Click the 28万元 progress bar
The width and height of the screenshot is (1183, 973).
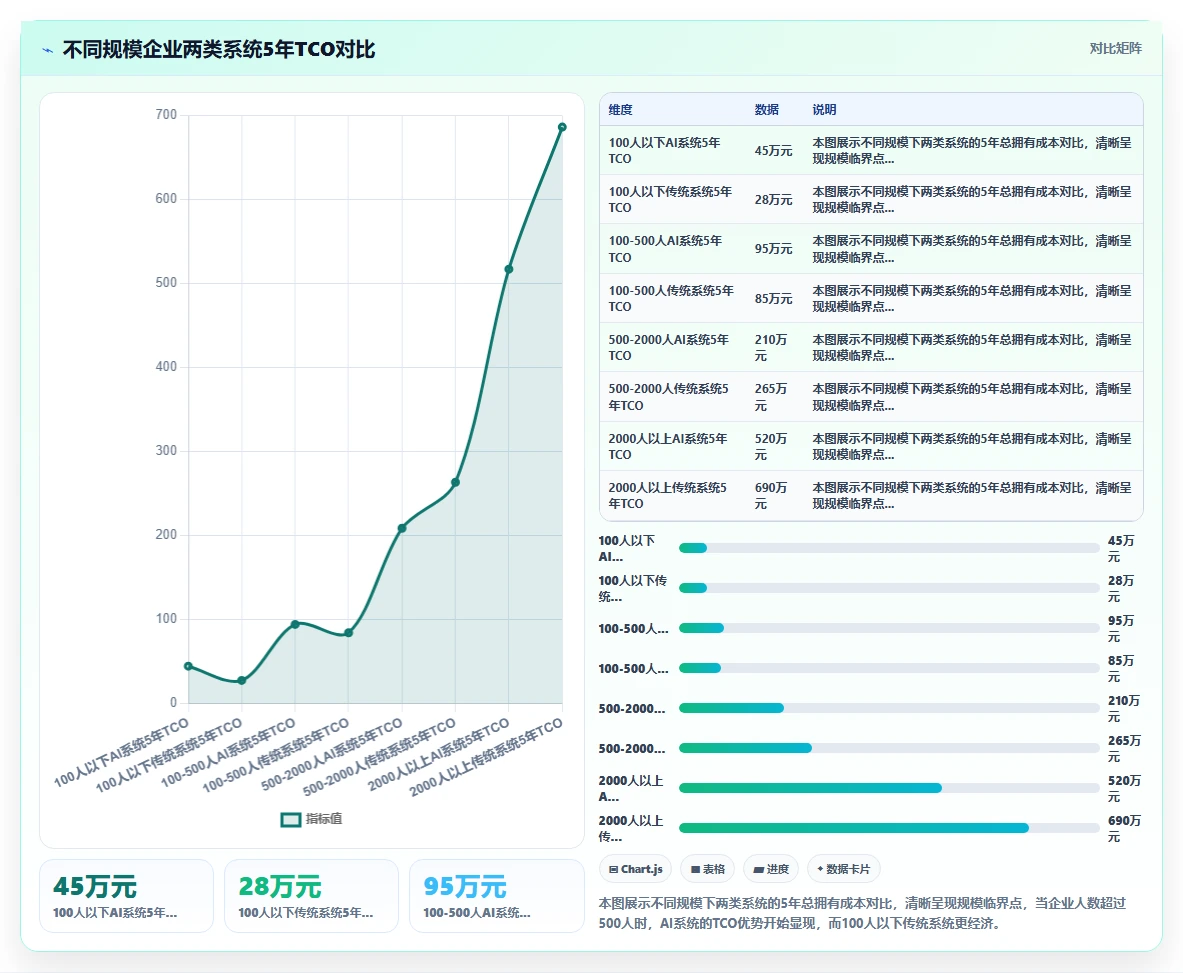pos(889,588)
